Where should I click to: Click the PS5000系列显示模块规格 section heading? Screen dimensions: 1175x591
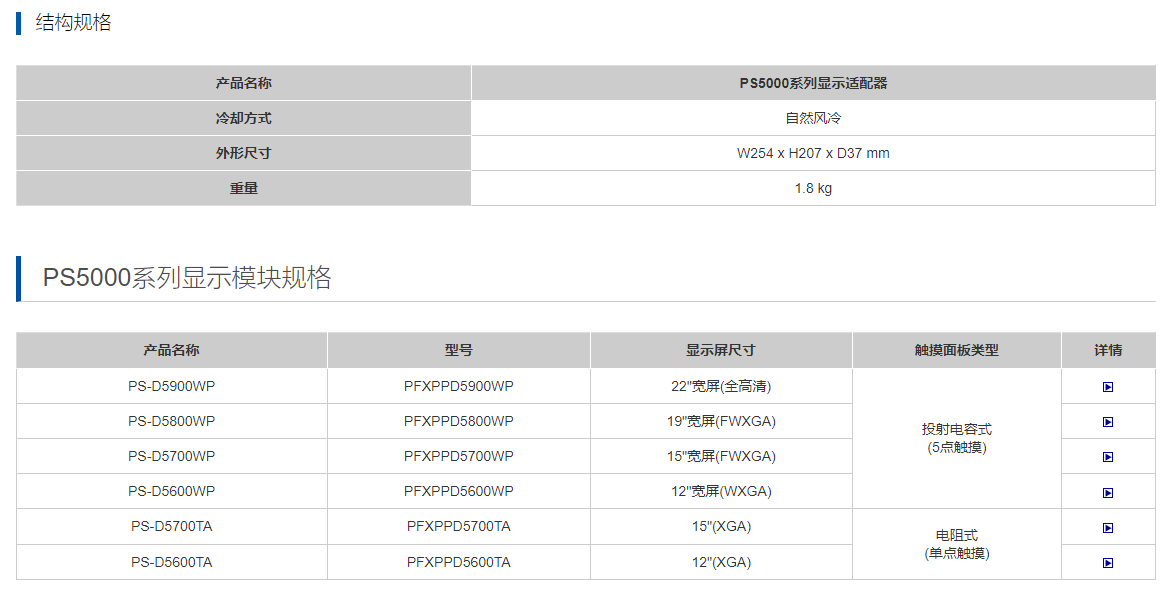pos(187,278)
